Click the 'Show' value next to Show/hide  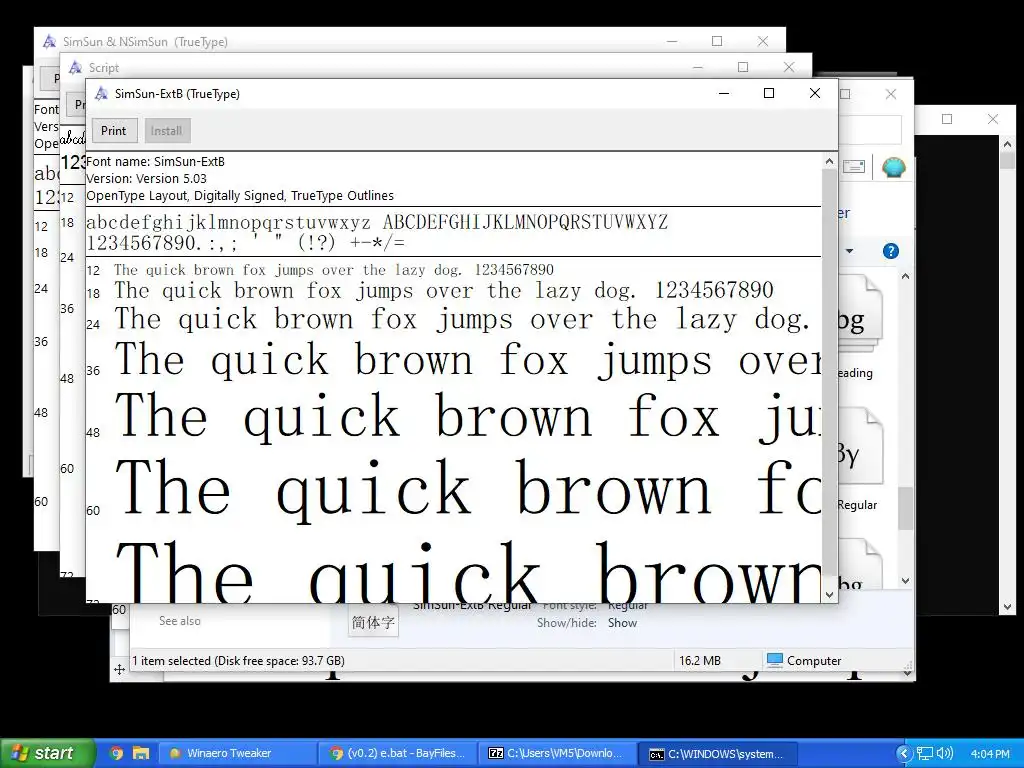(x=622, y=623)
